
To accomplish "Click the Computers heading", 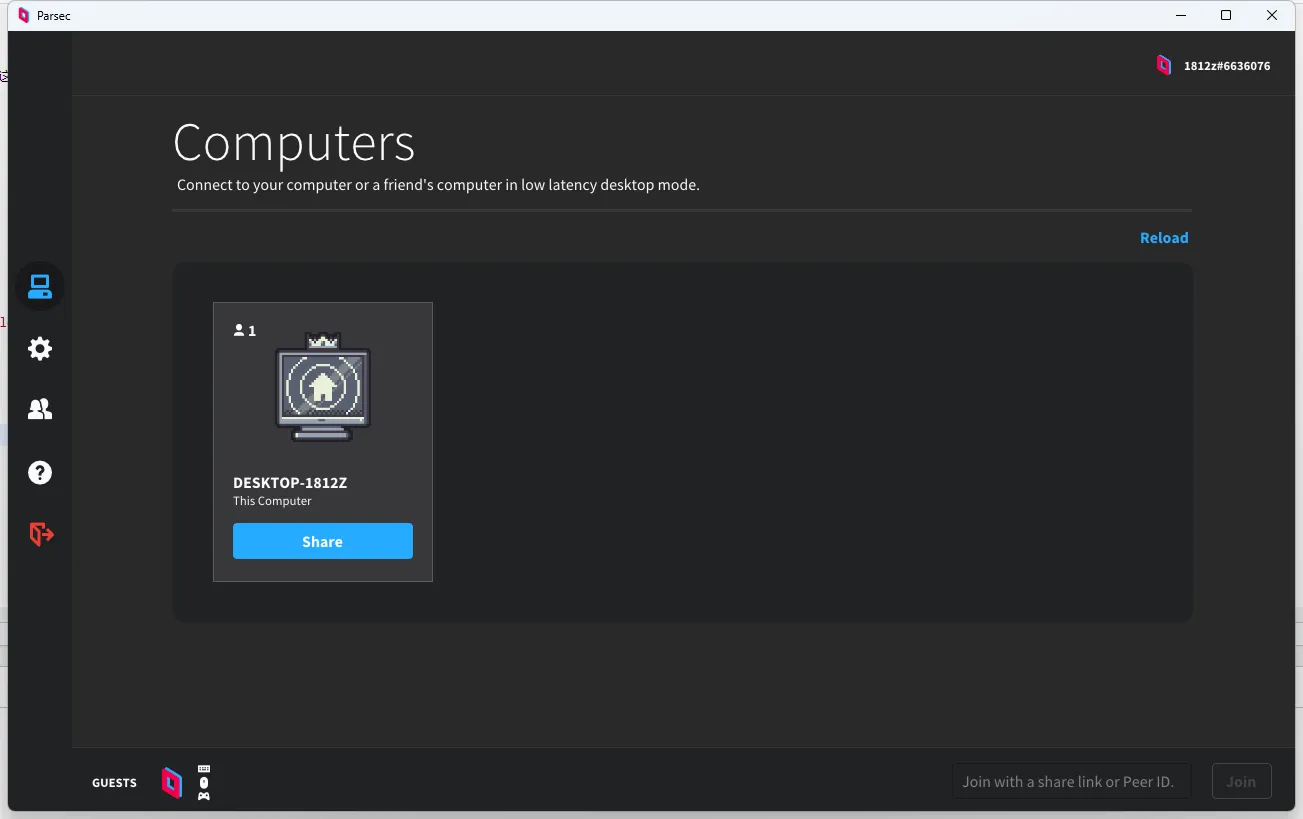I will tap(294, 143).
